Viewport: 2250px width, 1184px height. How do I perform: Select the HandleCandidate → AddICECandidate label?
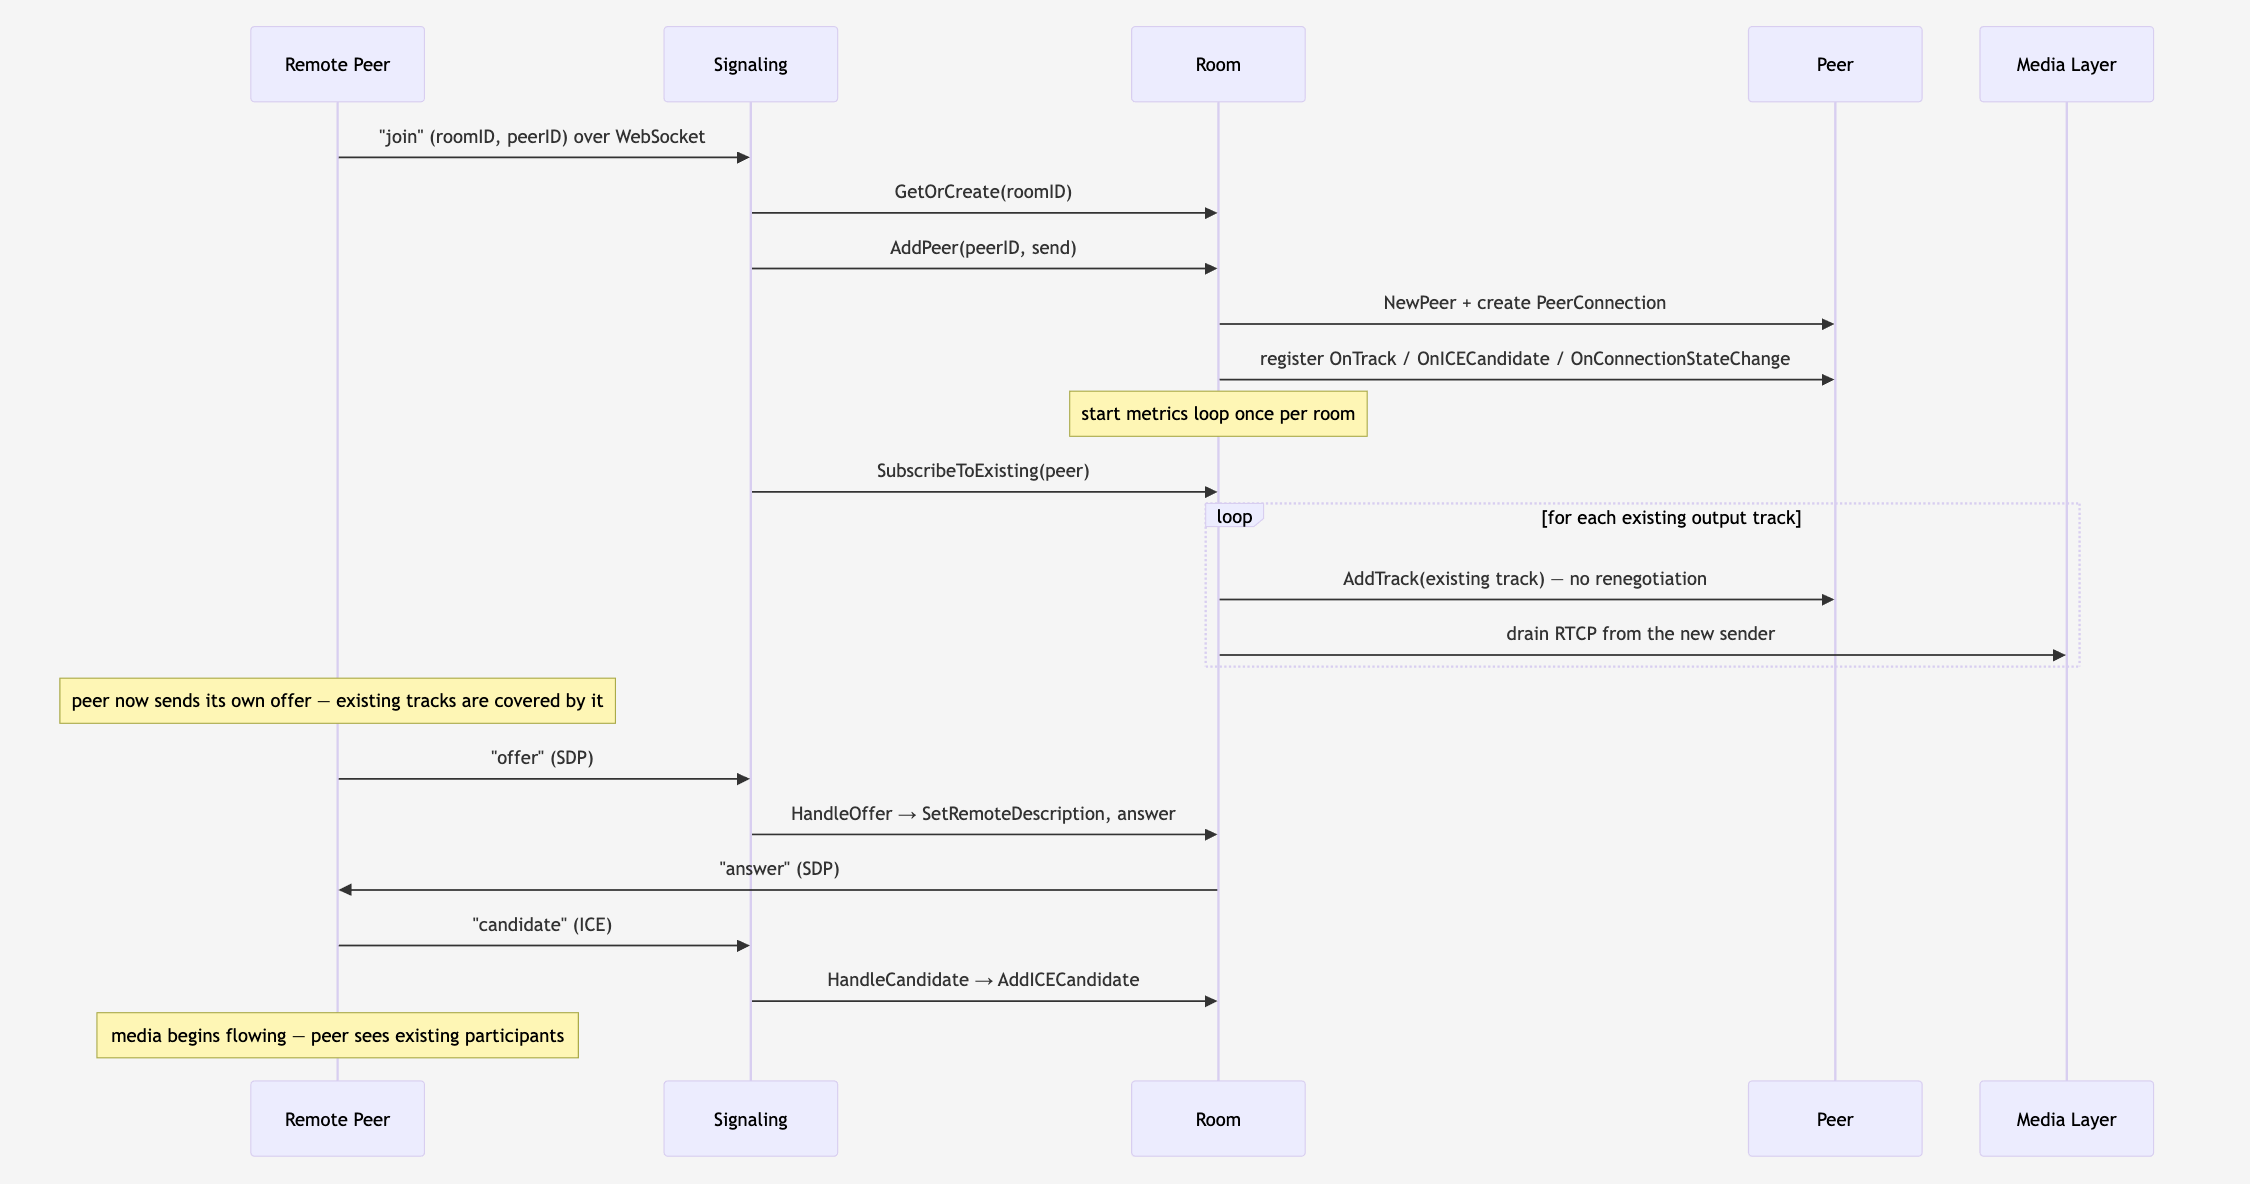pos(983,980)
